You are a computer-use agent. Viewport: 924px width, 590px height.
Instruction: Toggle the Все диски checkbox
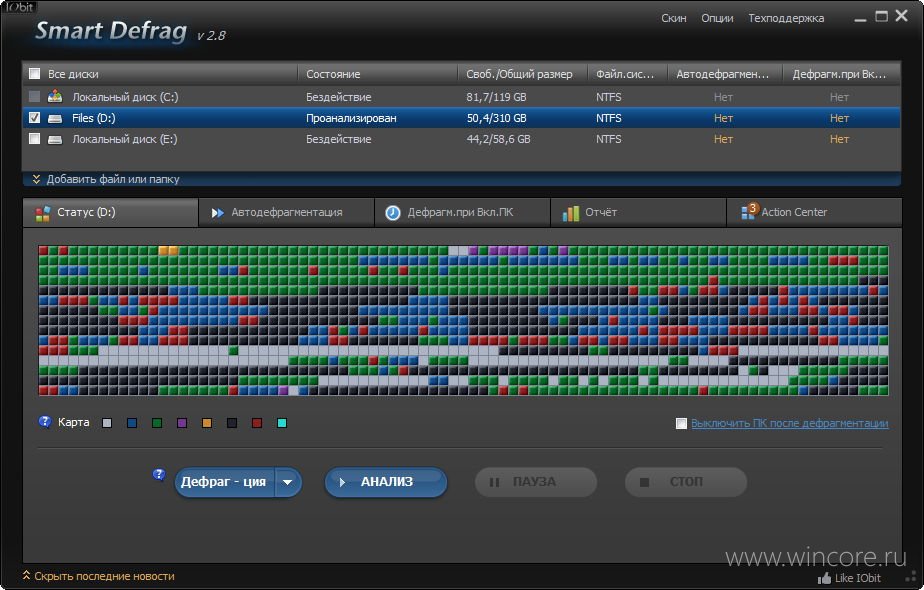(x=35, y=74)
